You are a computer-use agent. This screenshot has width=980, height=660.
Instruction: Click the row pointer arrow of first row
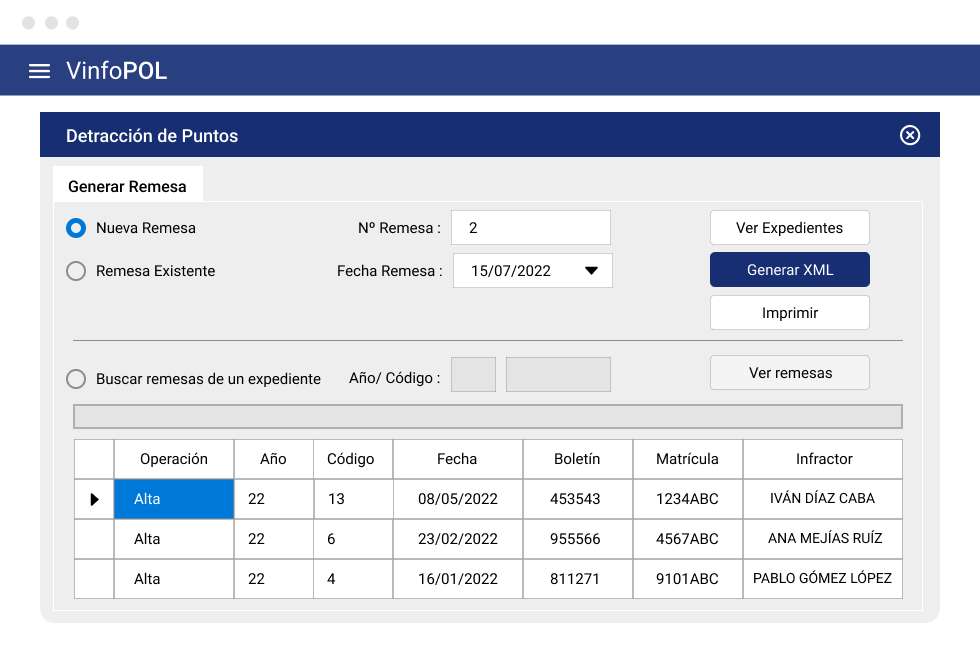coord(94,499)
